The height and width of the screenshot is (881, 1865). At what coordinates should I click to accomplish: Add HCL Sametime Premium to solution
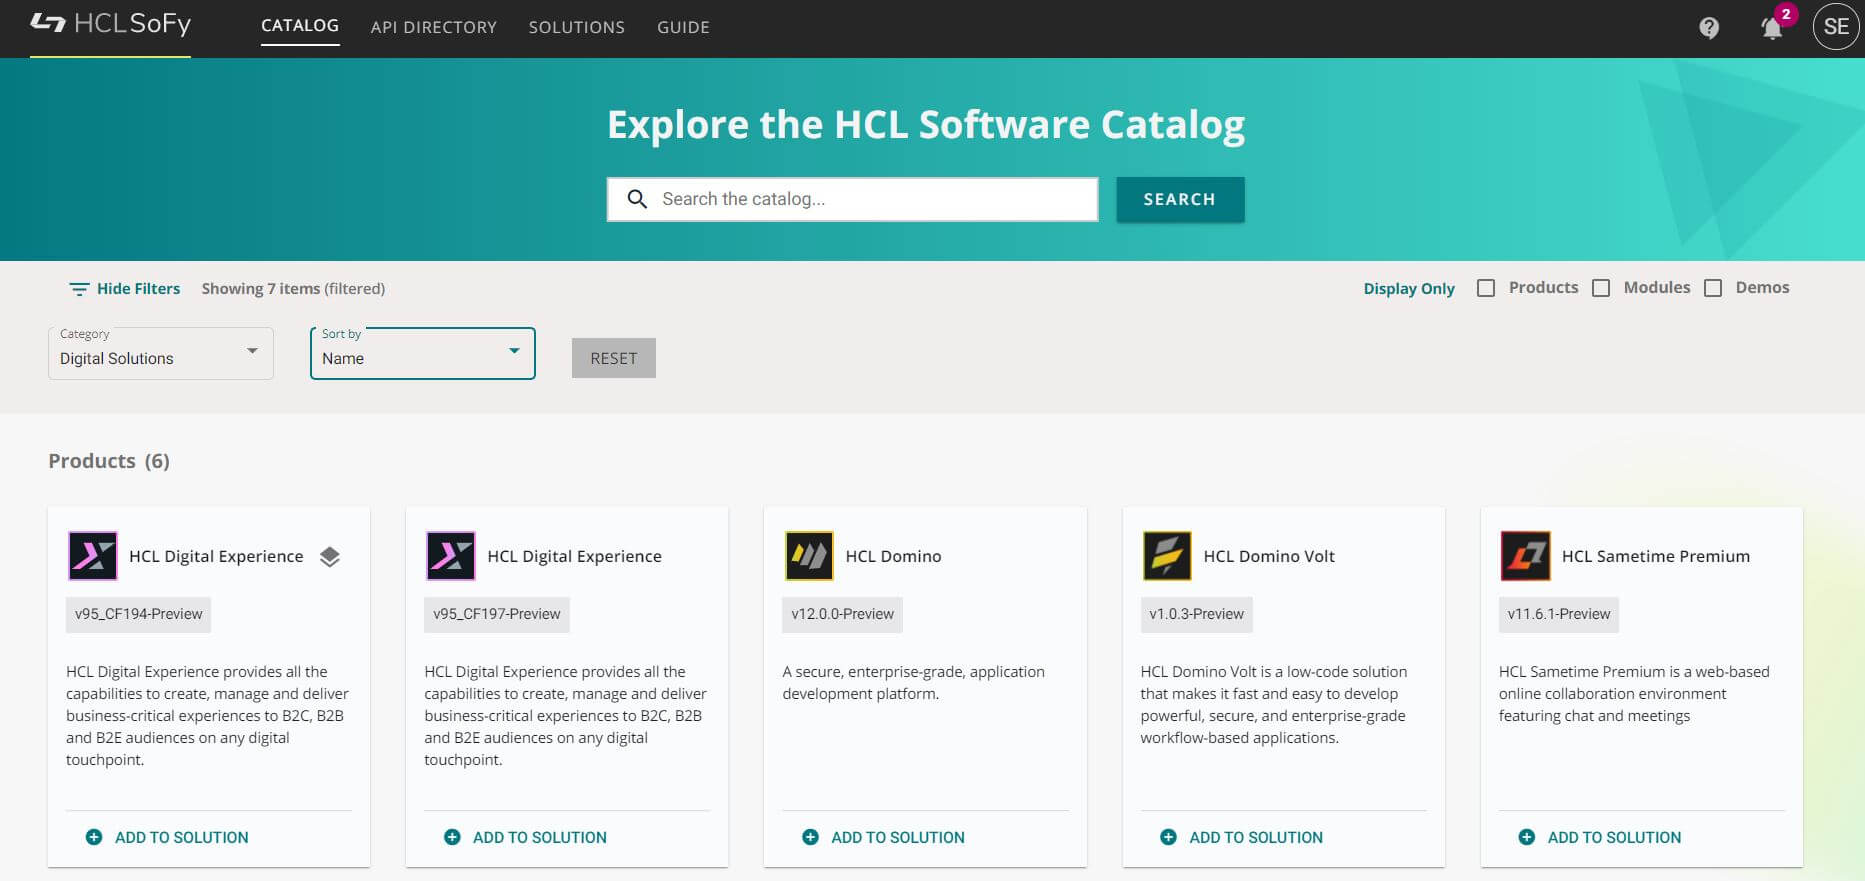[1614, 837]
